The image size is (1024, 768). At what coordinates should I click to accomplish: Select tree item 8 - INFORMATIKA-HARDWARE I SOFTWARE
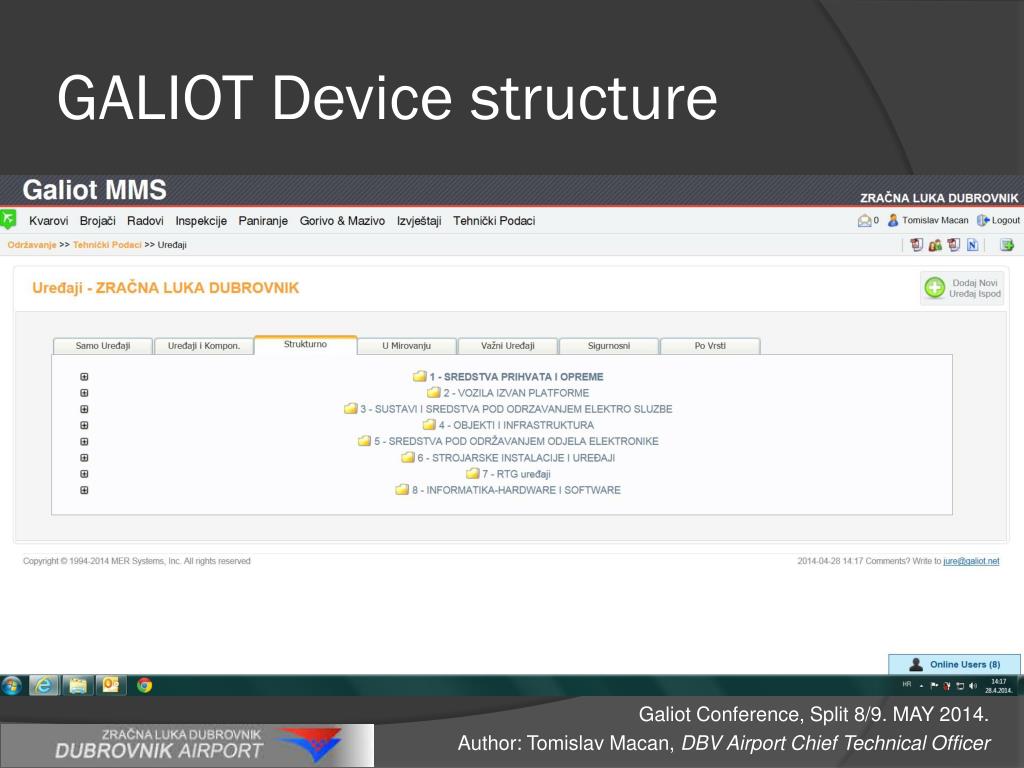point(516,490)
